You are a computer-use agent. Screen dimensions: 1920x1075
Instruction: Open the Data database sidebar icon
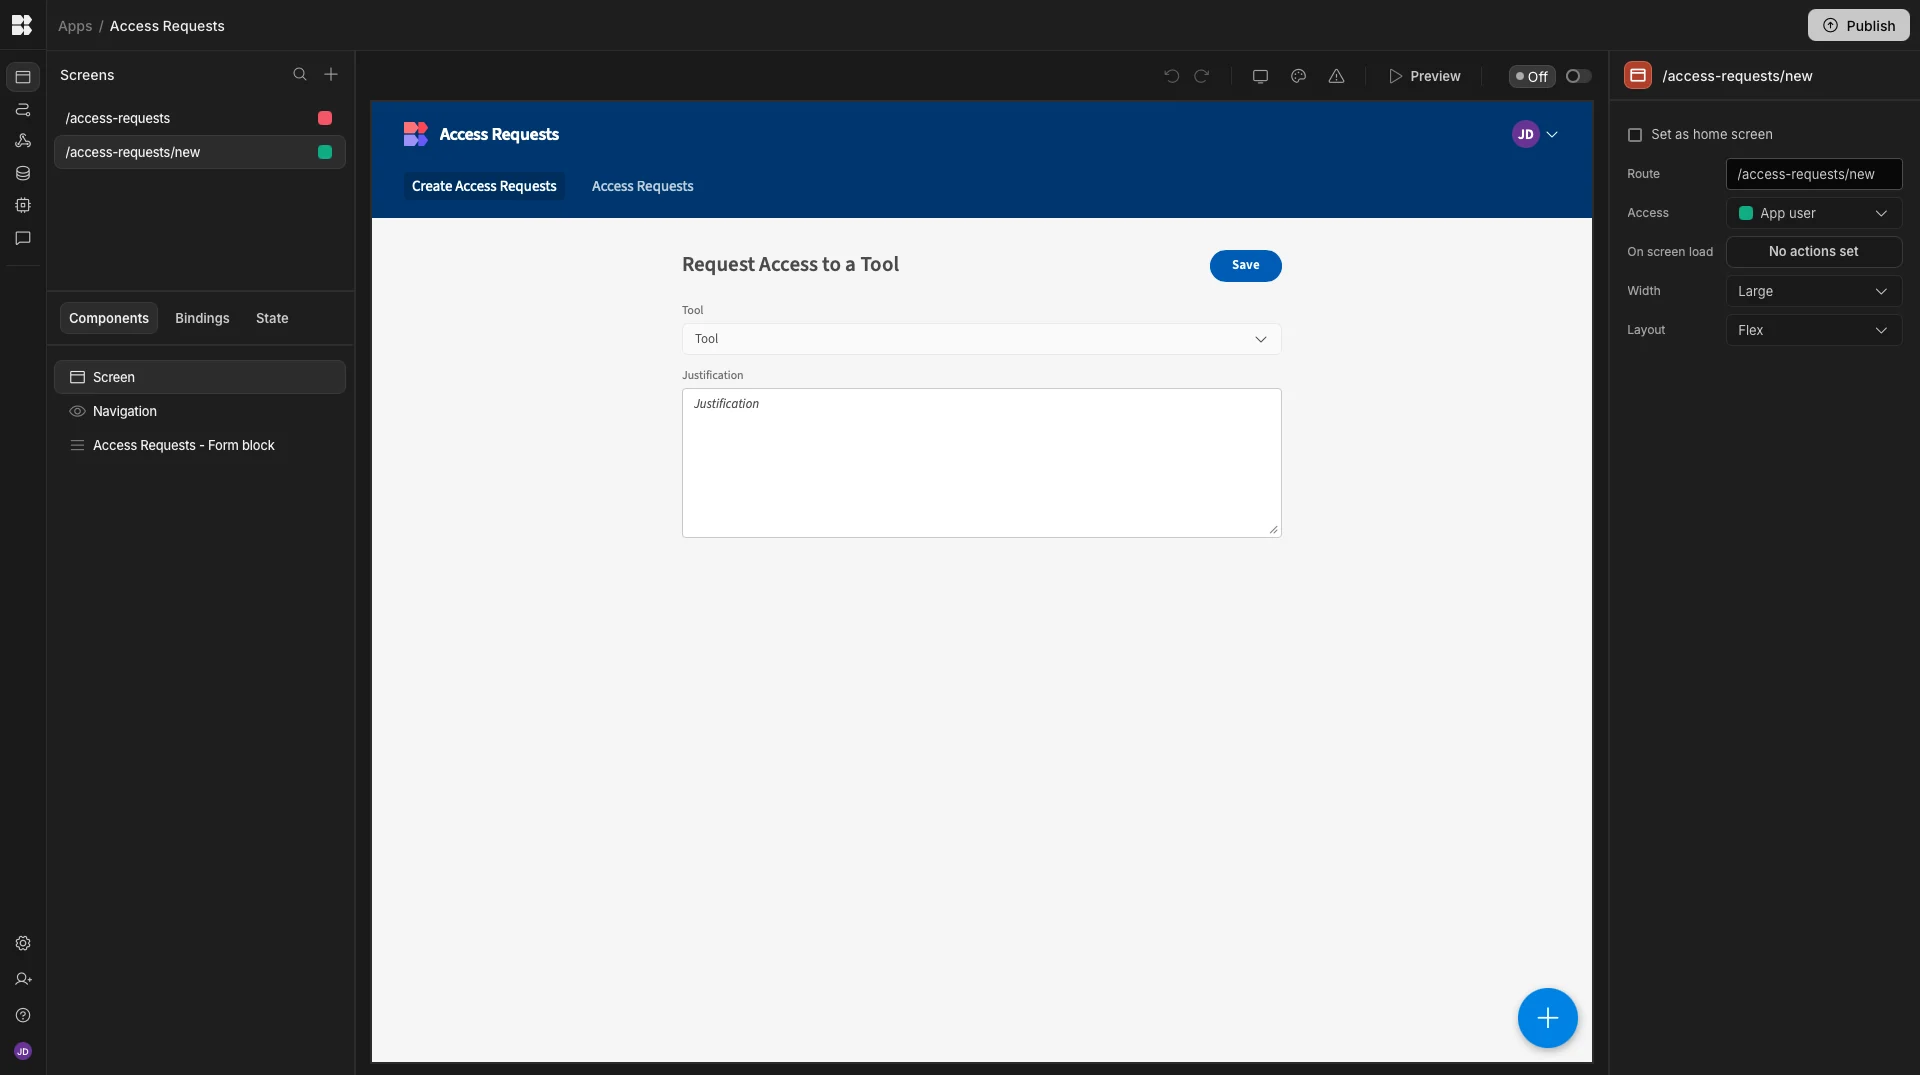pos(23,173)
